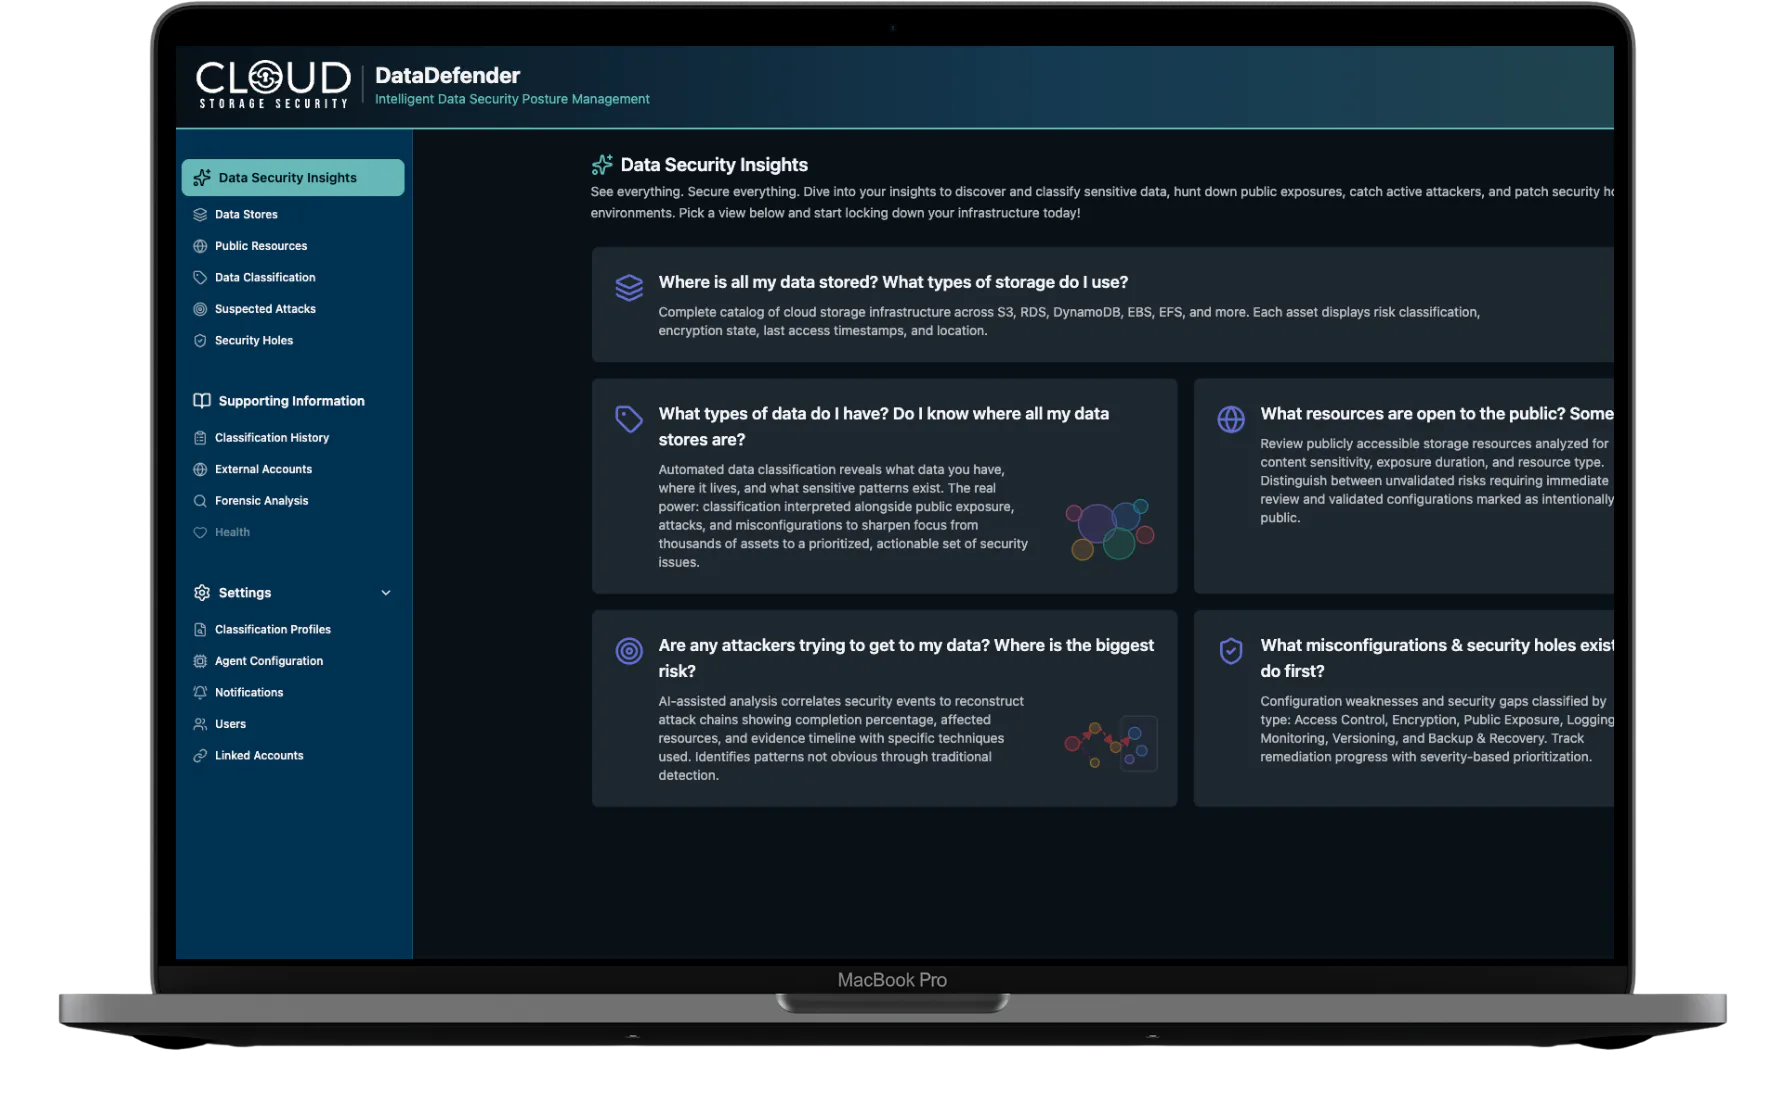Open 'What types of data do I have?' card
The height and width of the screenshot is (1094, 1789).
point(884,486)
